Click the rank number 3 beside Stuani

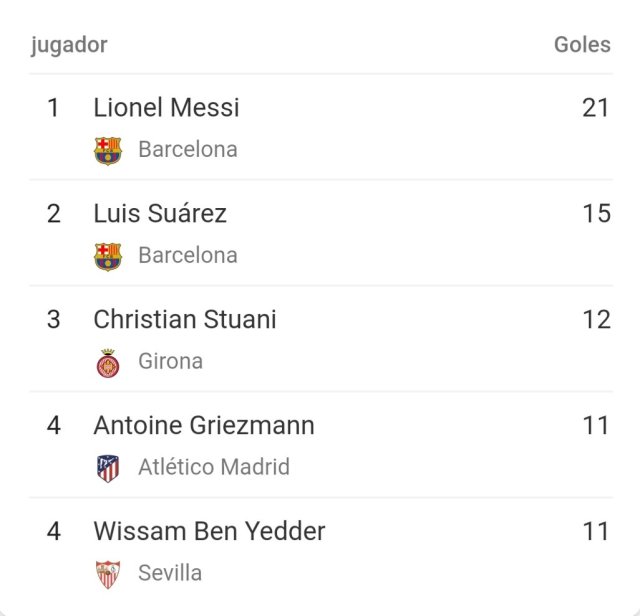tap(54, 319)
